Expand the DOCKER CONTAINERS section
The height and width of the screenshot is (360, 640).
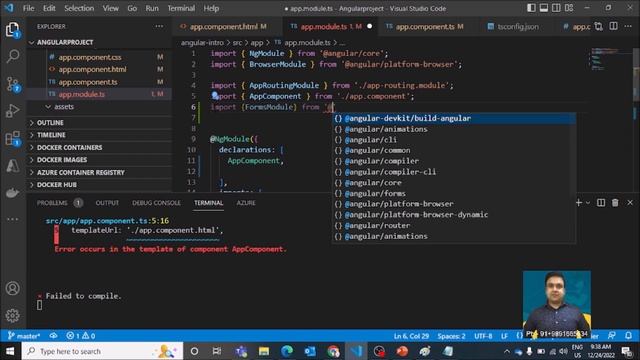point(100,147)
